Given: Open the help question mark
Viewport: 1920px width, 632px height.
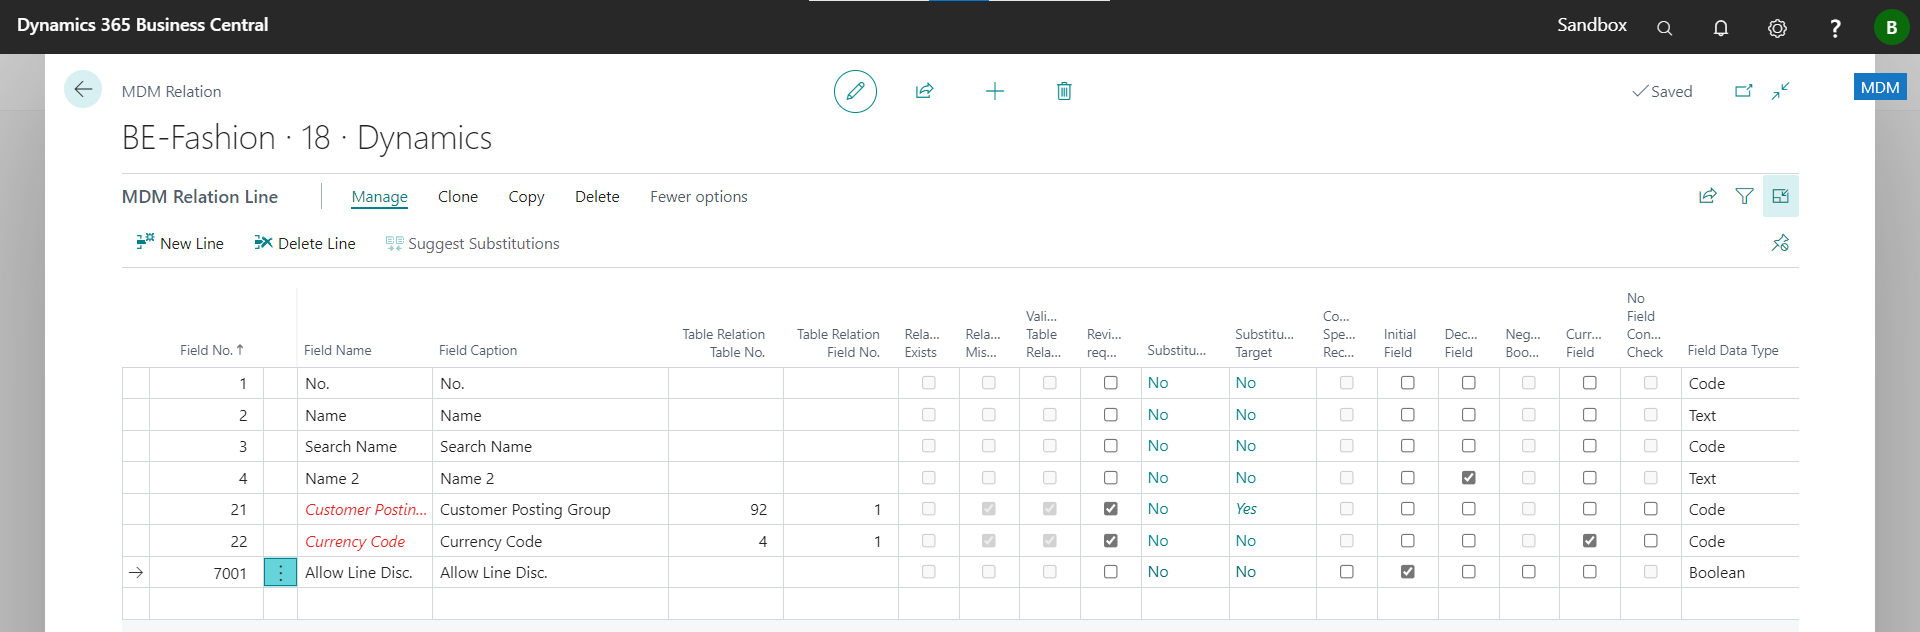Looking at the screenshot, I should [x=1835, y=28].
